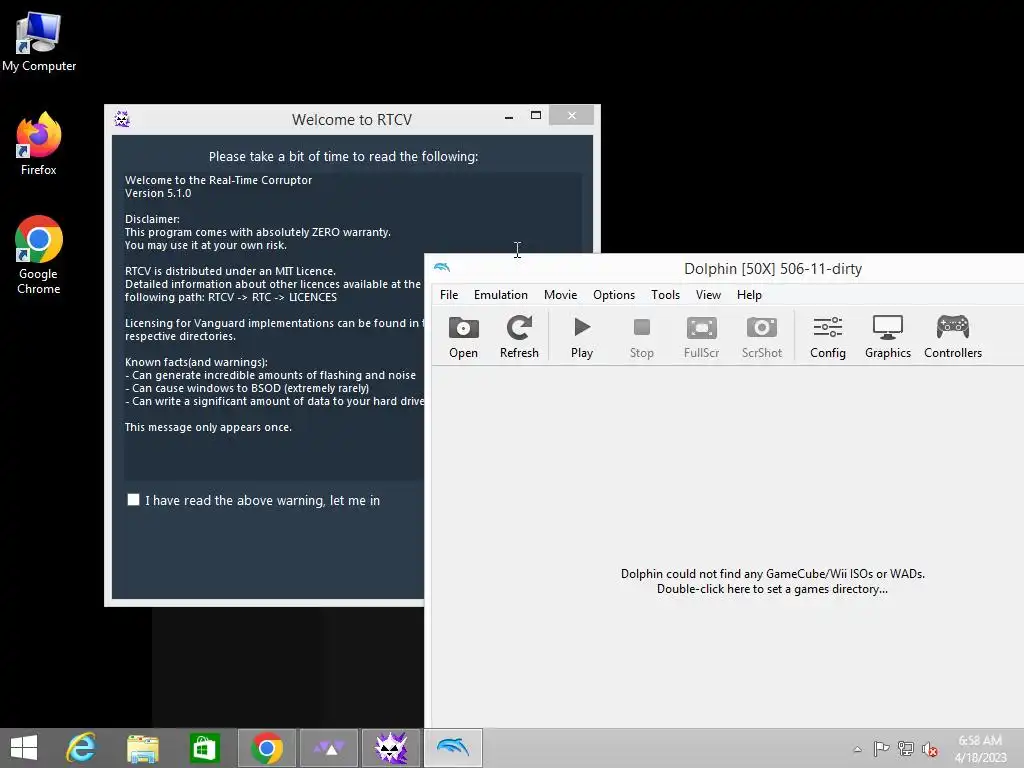Select the Firefox desktop icon
Image resolution: width=1024 pixels, height=768 pixels.
(x=39, y=144)
